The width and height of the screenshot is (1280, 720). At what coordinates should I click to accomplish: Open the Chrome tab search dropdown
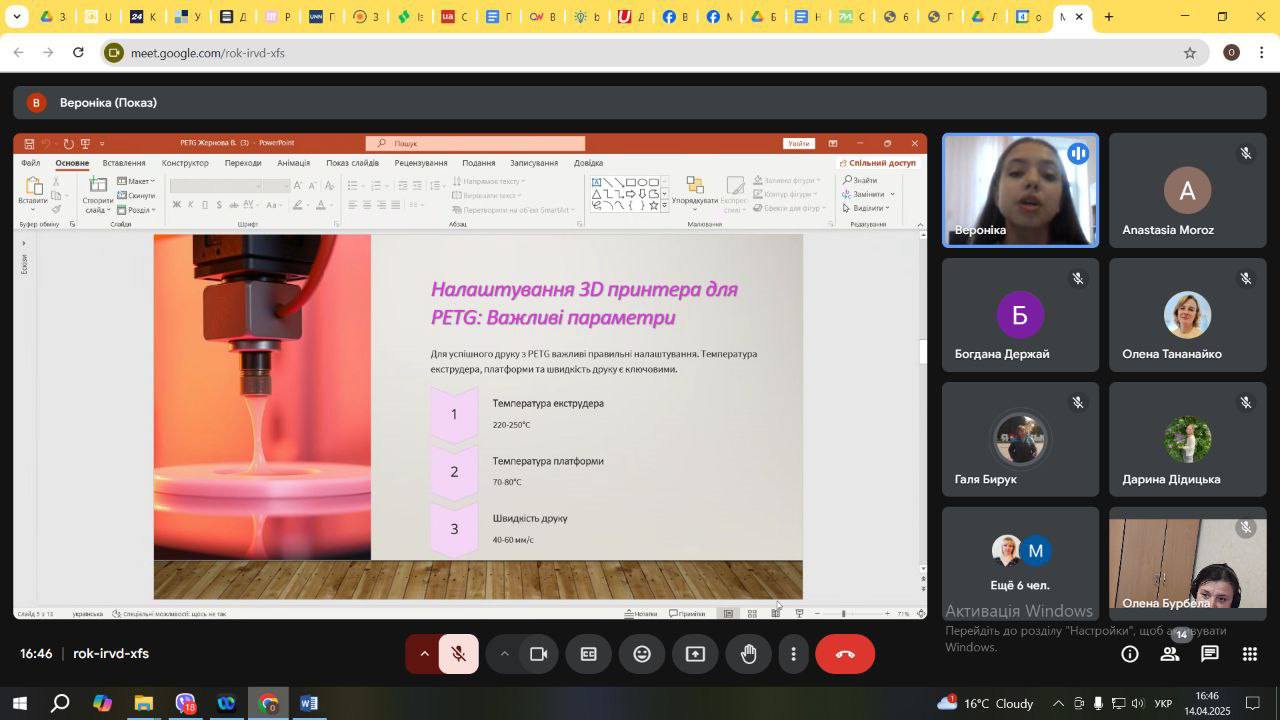(x=17, y=17)
